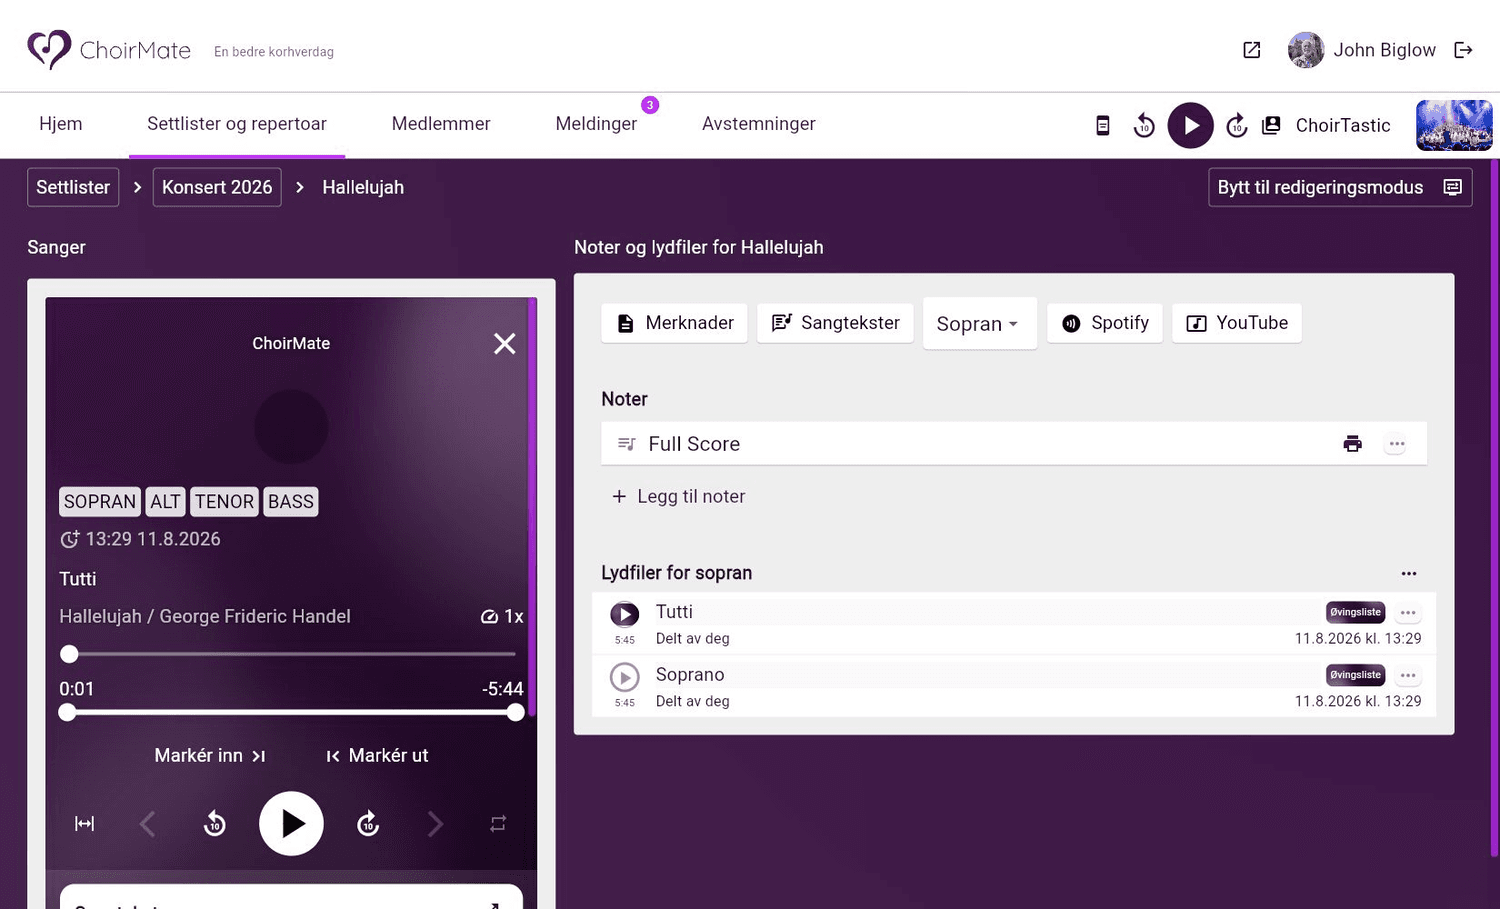Toggle the BASS voice chip

coord(291,502)
